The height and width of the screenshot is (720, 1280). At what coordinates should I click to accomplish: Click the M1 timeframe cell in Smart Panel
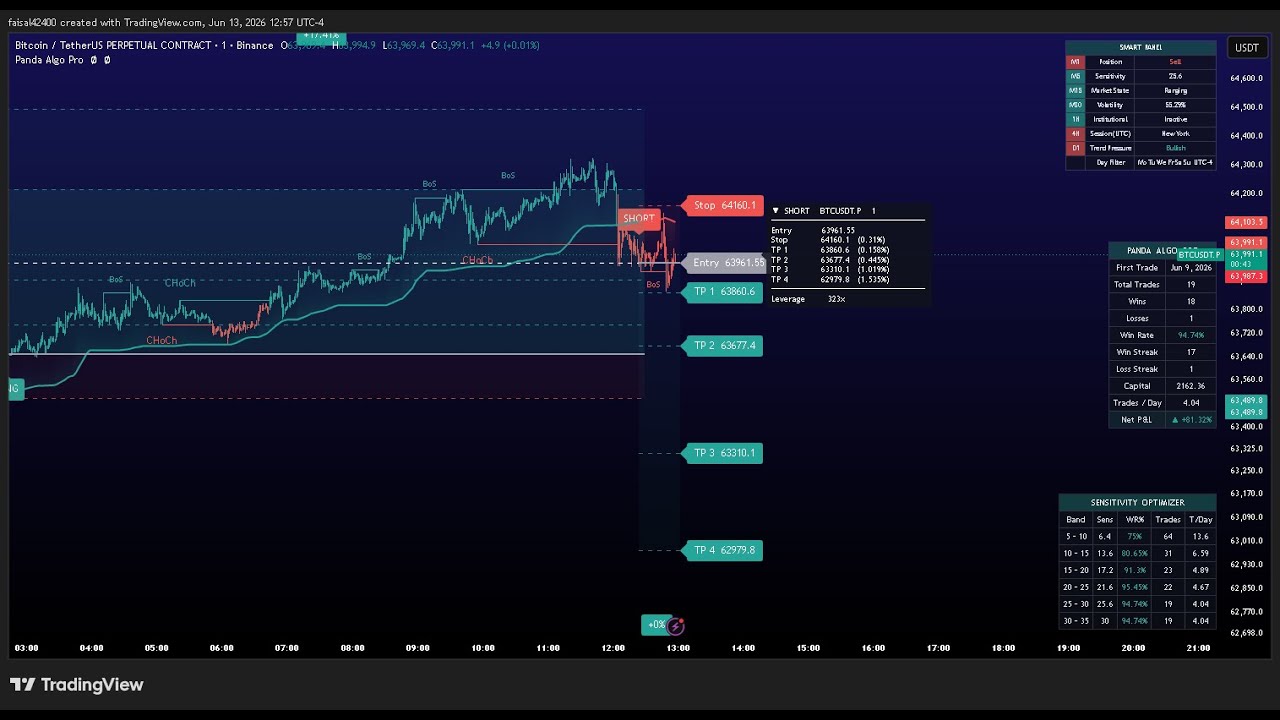[x=1076, y=62]
